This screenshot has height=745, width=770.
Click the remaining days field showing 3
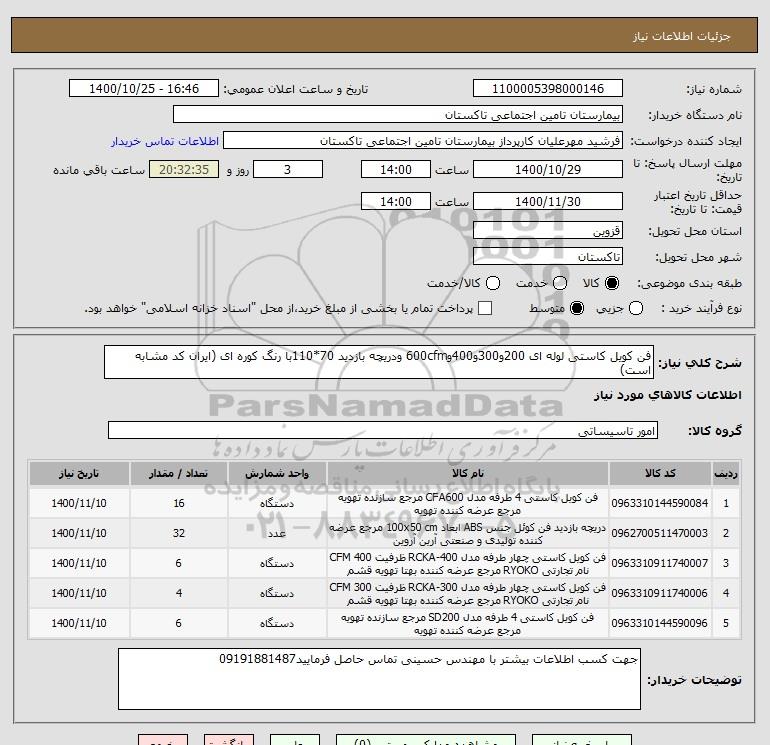pos(288,169)
